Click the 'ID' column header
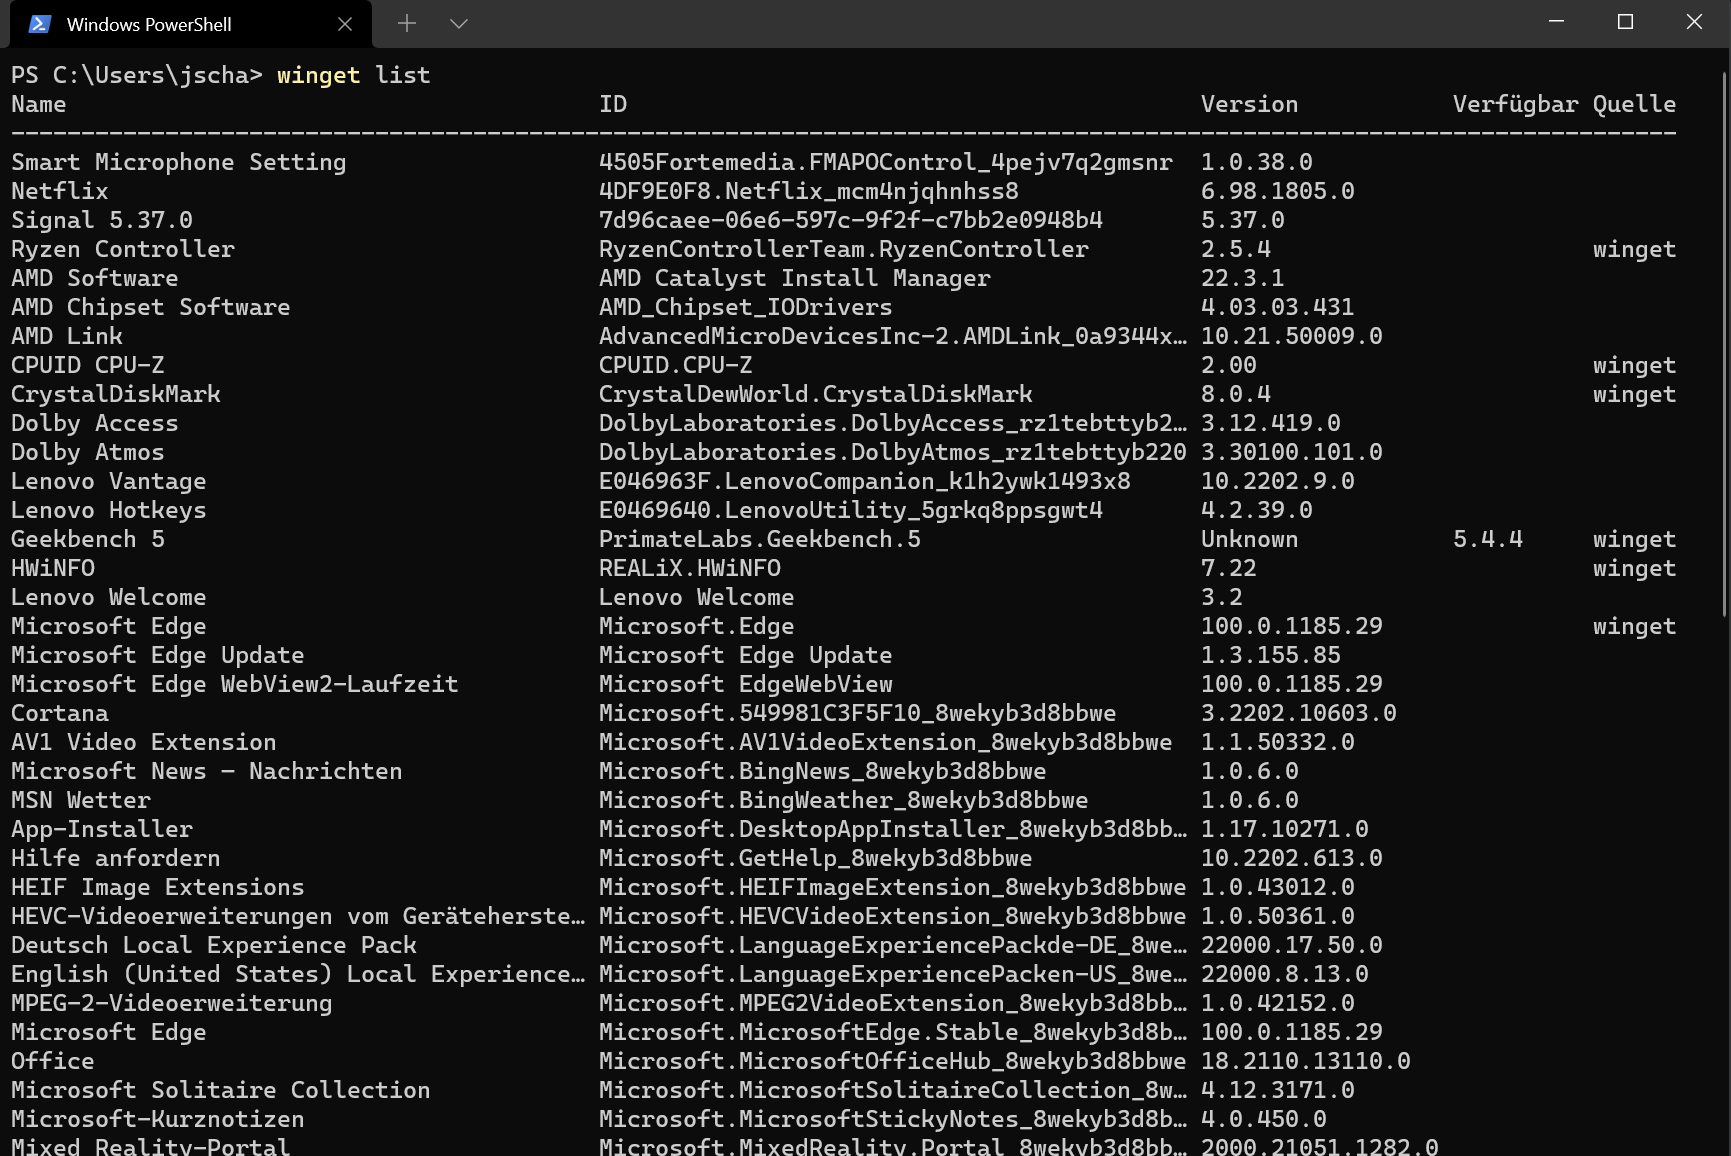 coord(613,104)
